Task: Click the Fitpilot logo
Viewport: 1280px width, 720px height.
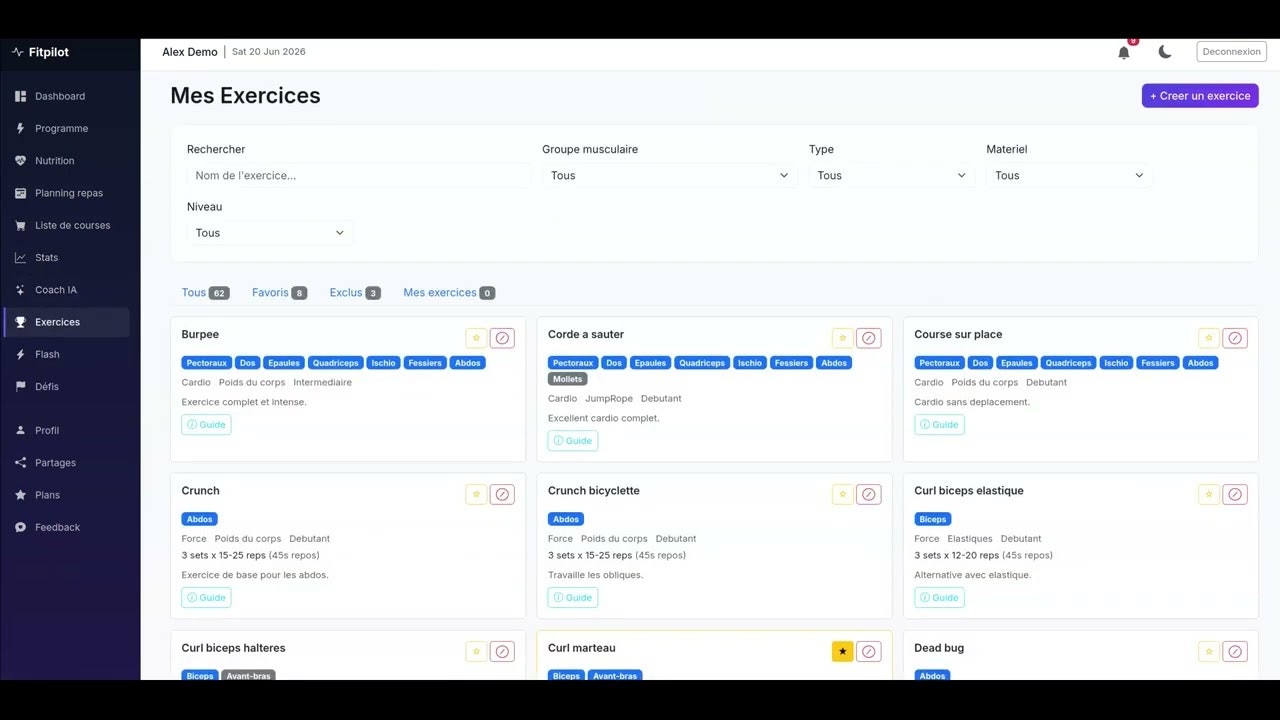Action: tap(40, 52)
